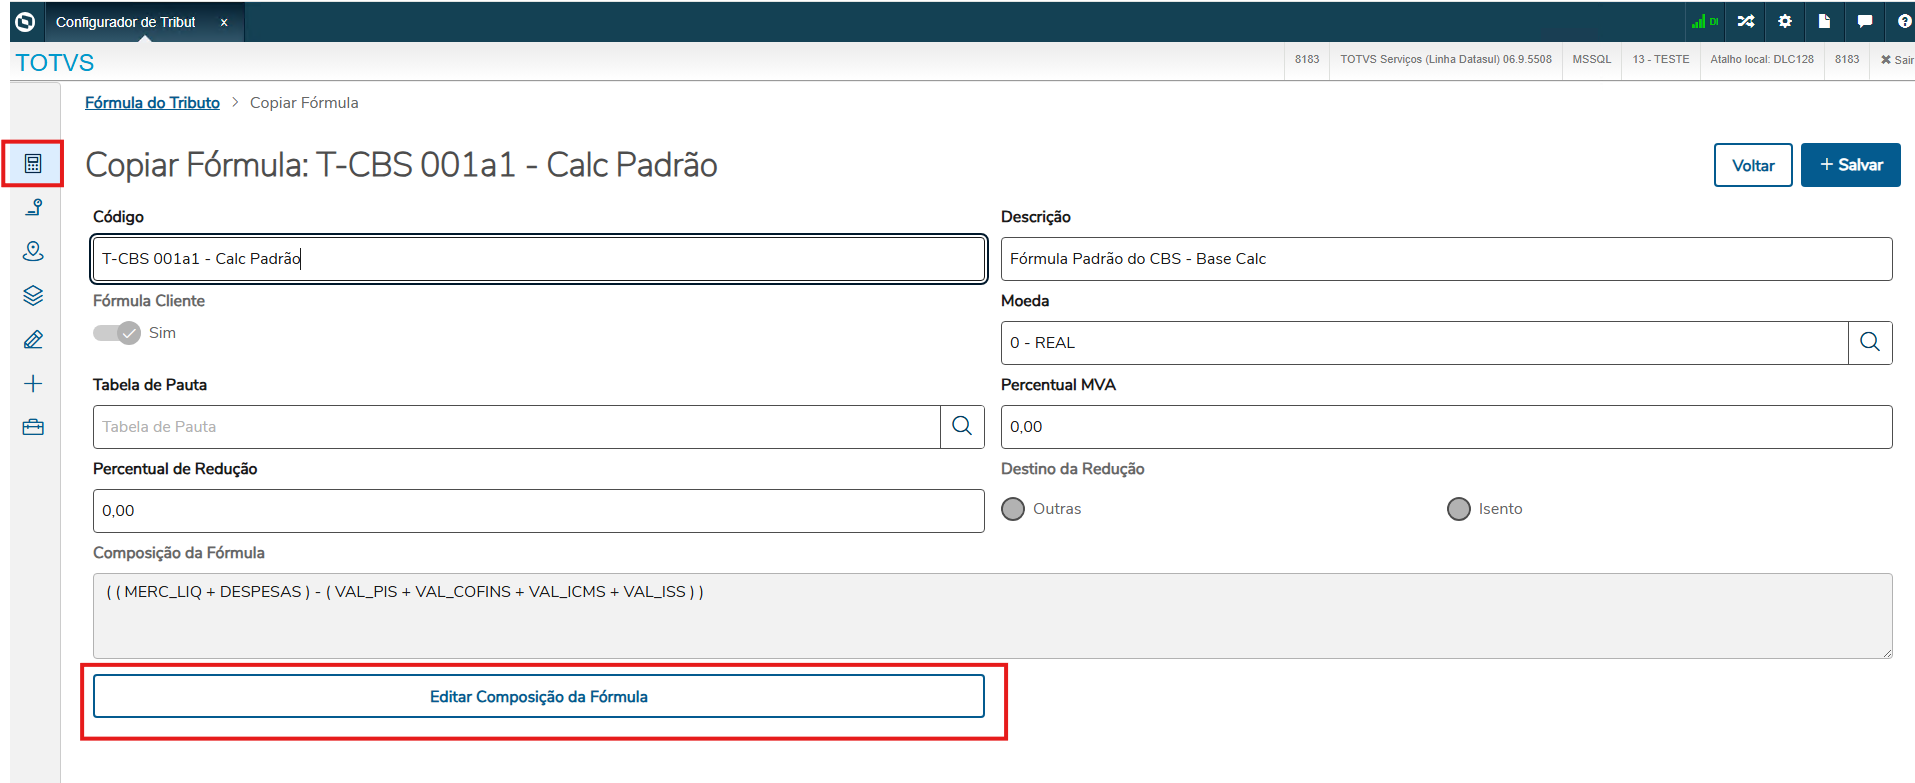Focus the Código input field
This screenshot has width=1915, height=783.
tap(539, 259)
